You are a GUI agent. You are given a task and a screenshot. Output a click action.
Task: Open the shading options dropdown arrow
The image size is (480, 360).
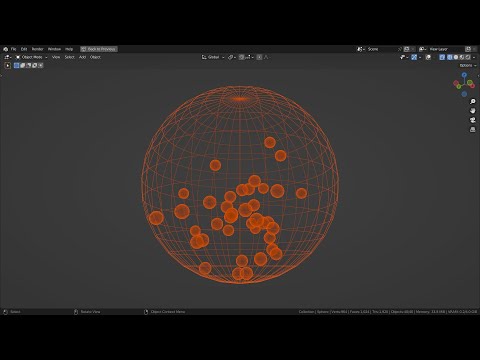(x=474, y=57)
